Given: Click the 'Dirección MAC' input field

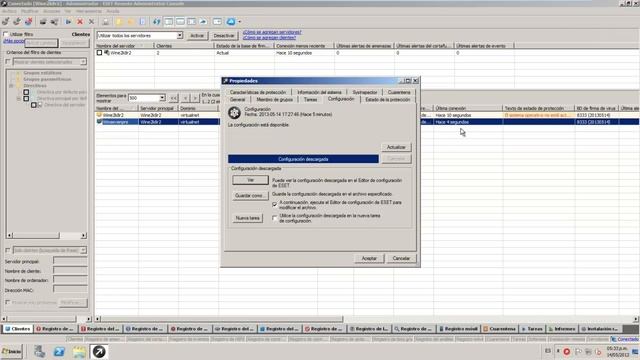Looking at the screenshot, I should coord(70,289).
